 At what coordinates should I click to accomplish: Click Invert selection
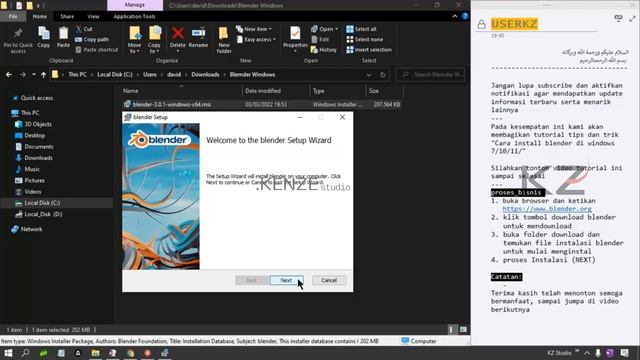pyautogui.click(x=369, y=50)
